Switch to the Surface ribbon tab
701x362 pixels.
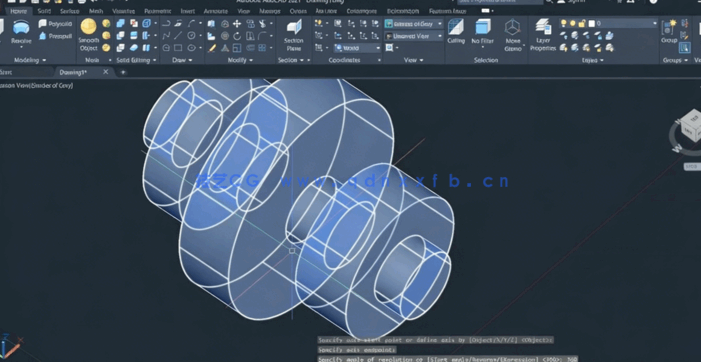point(69,11)
